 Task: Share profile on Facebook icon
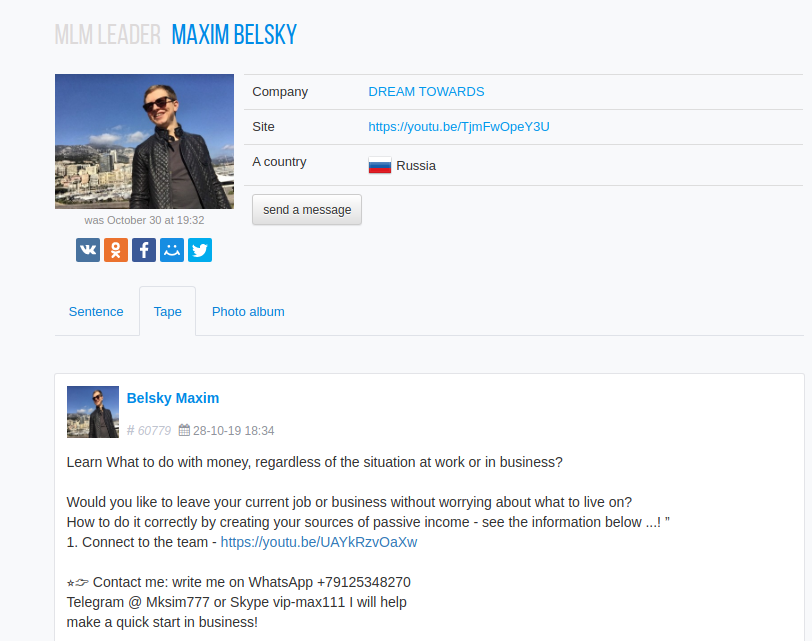tap(144, 250)
